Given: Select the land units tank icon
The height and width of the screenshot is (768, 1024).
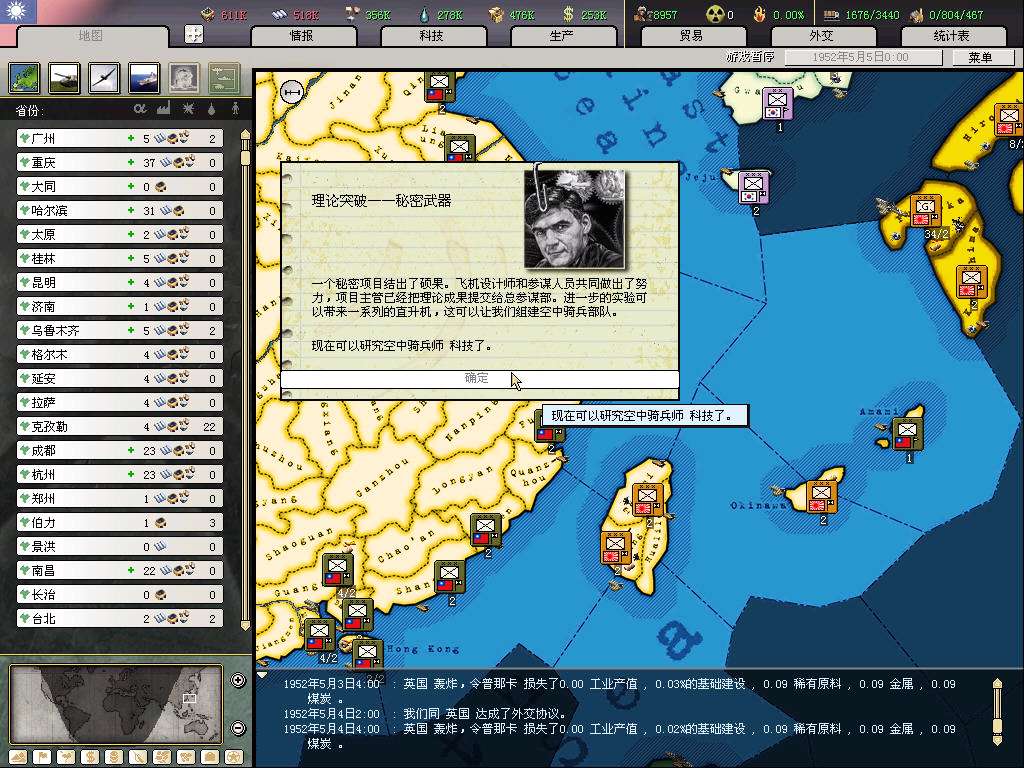Looking at the screenshot, I should click(x=63, y=77).
